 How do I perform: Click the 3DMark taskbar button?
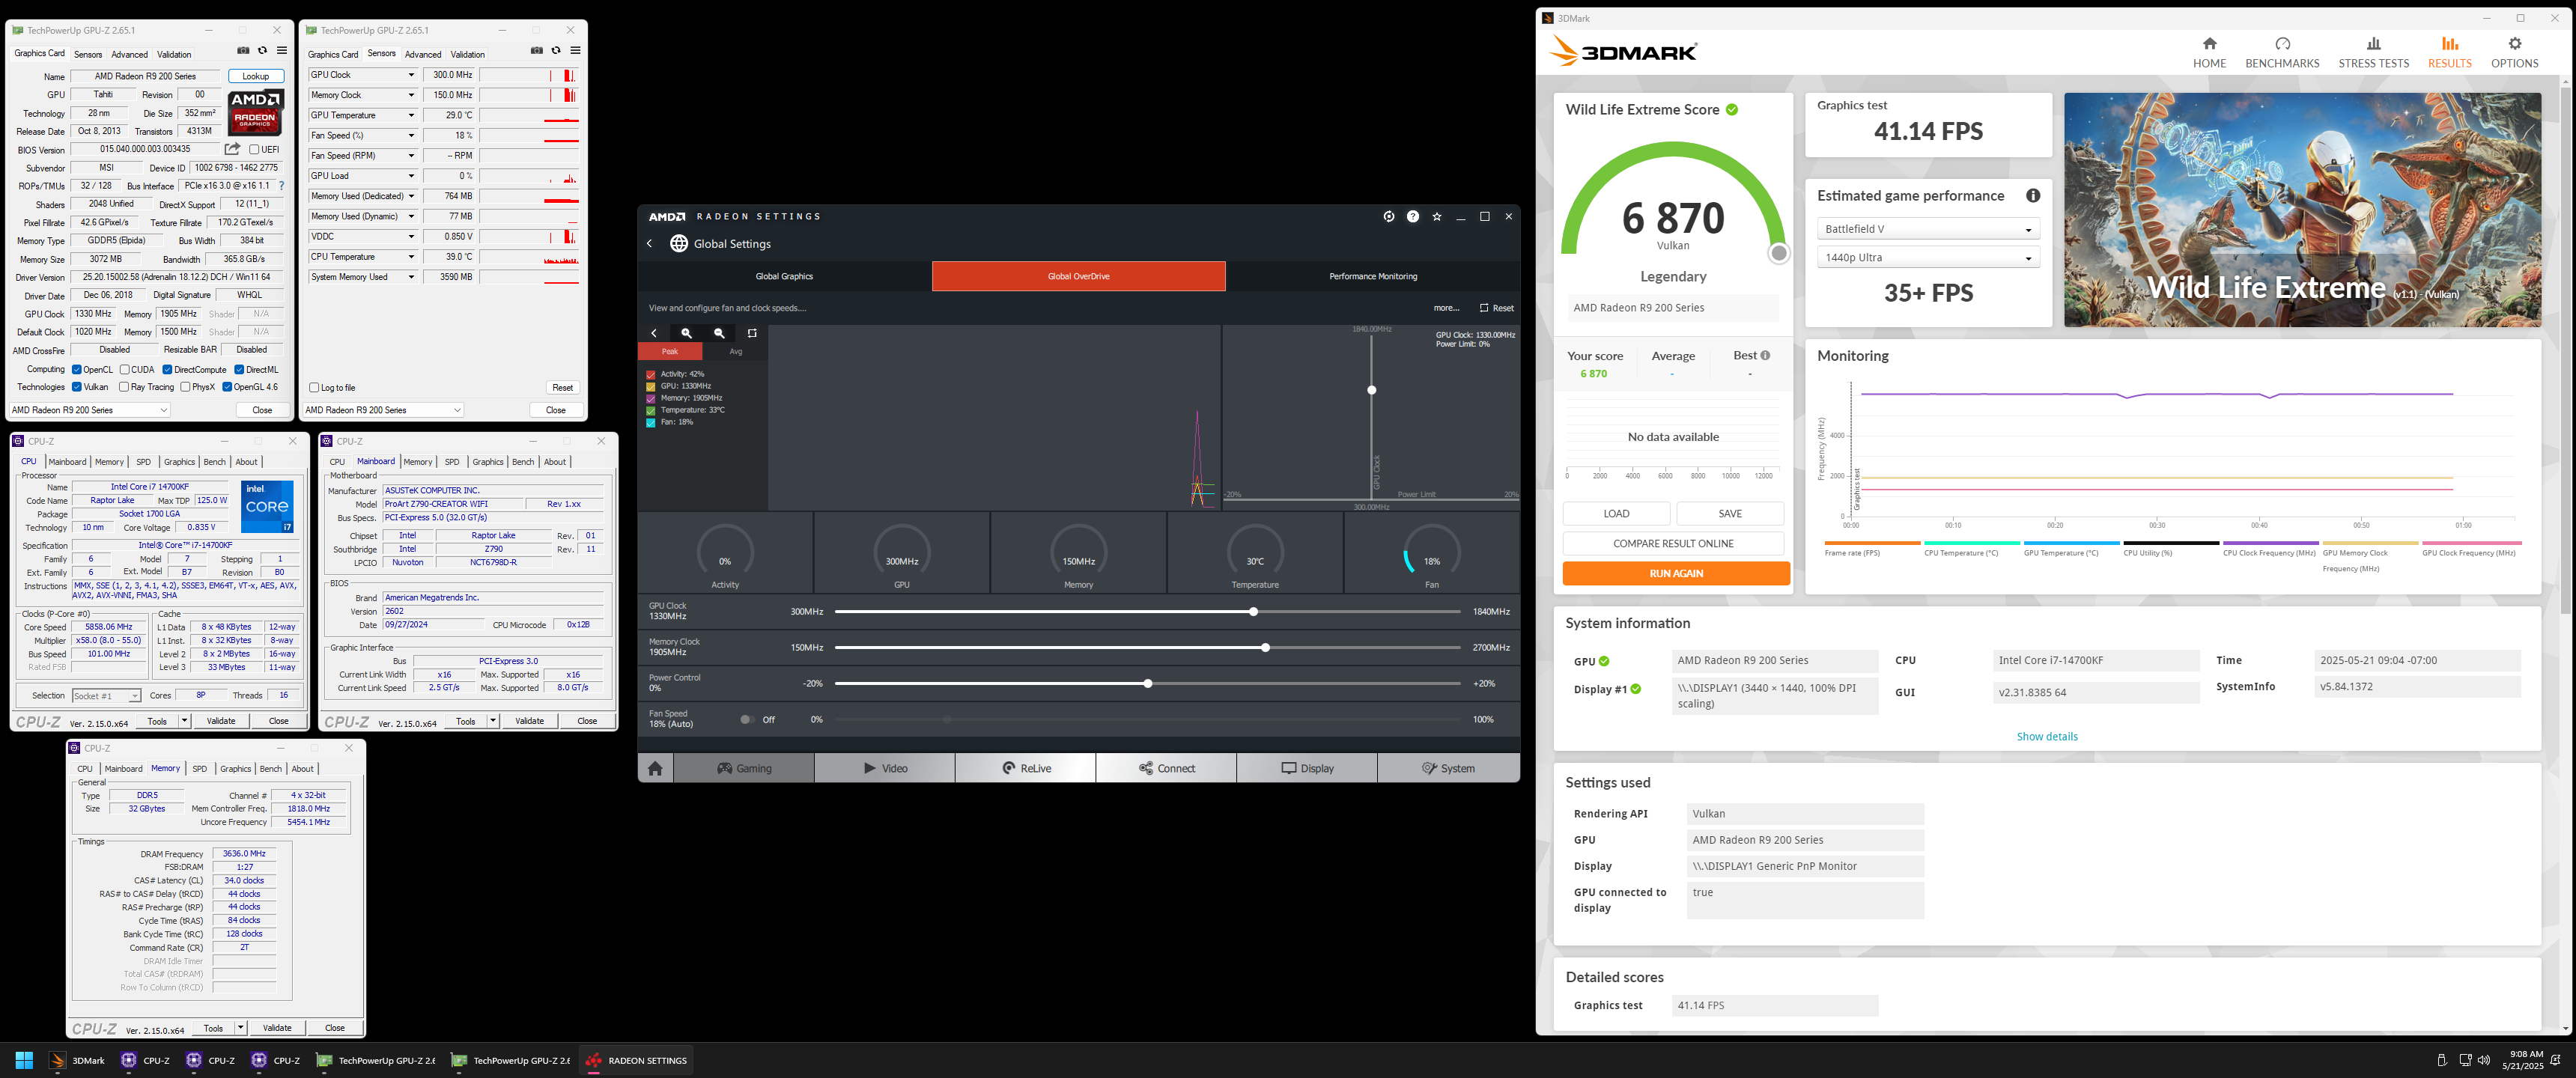coord(78,1060)
